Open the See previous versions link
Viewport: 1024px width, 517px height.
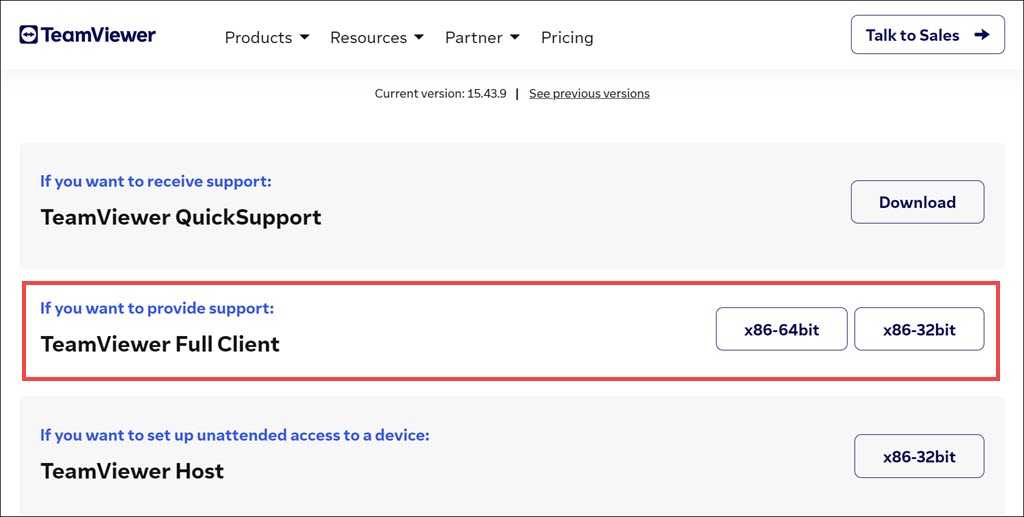click(x=589, y=94)
